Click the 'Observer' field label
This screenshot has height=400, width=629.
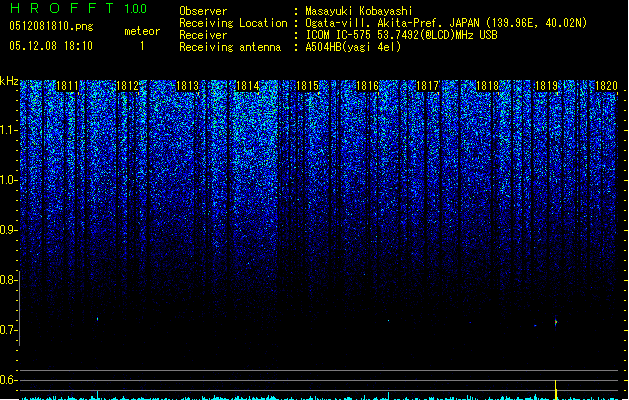pyautogui.click(x=203, y=11)
